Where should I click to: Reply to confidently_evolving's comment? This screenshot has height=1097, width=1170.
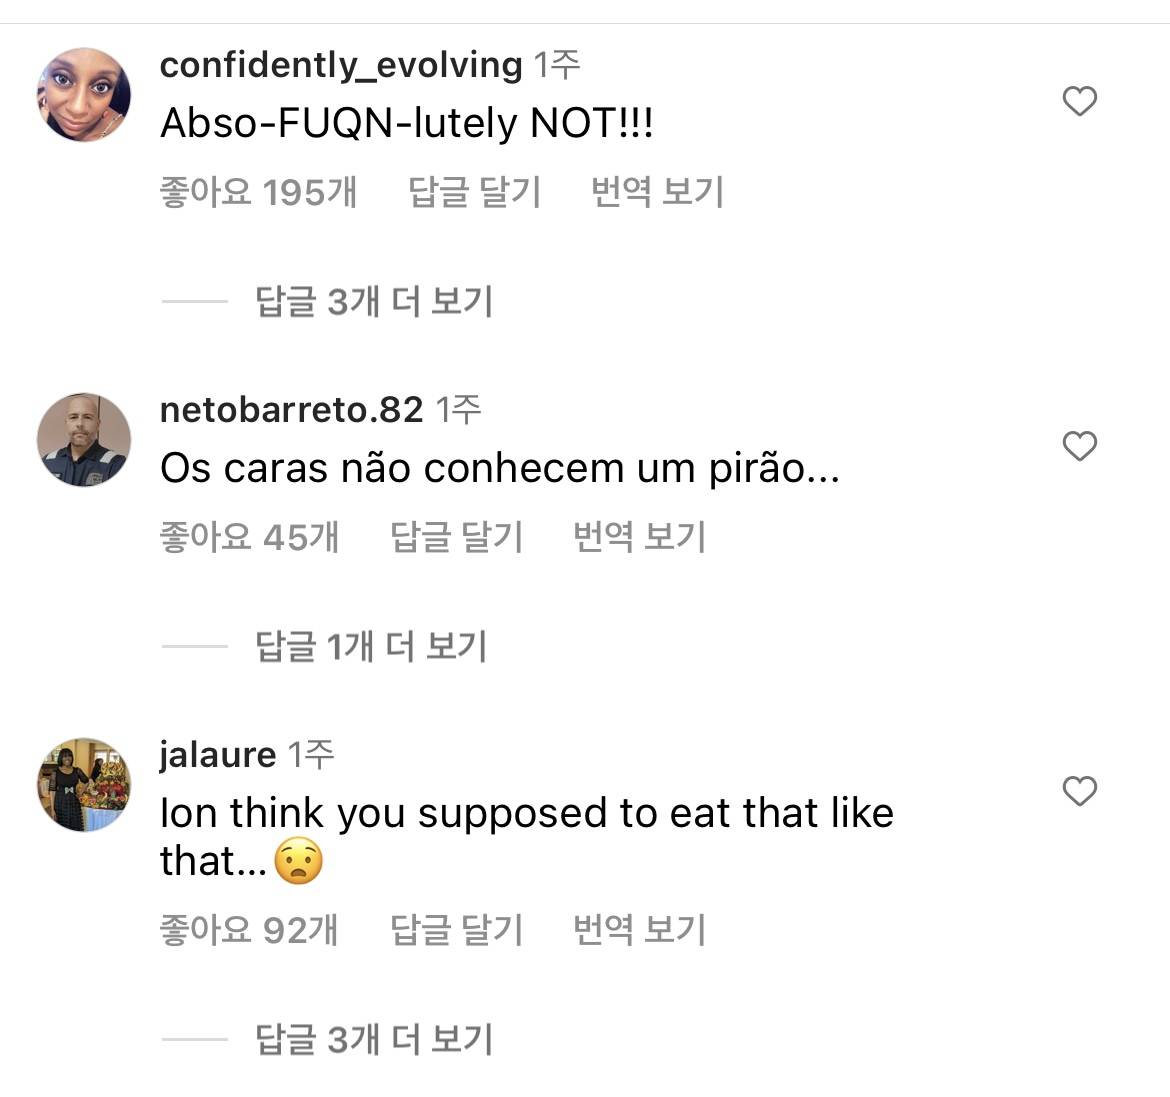tap(475, 193)
